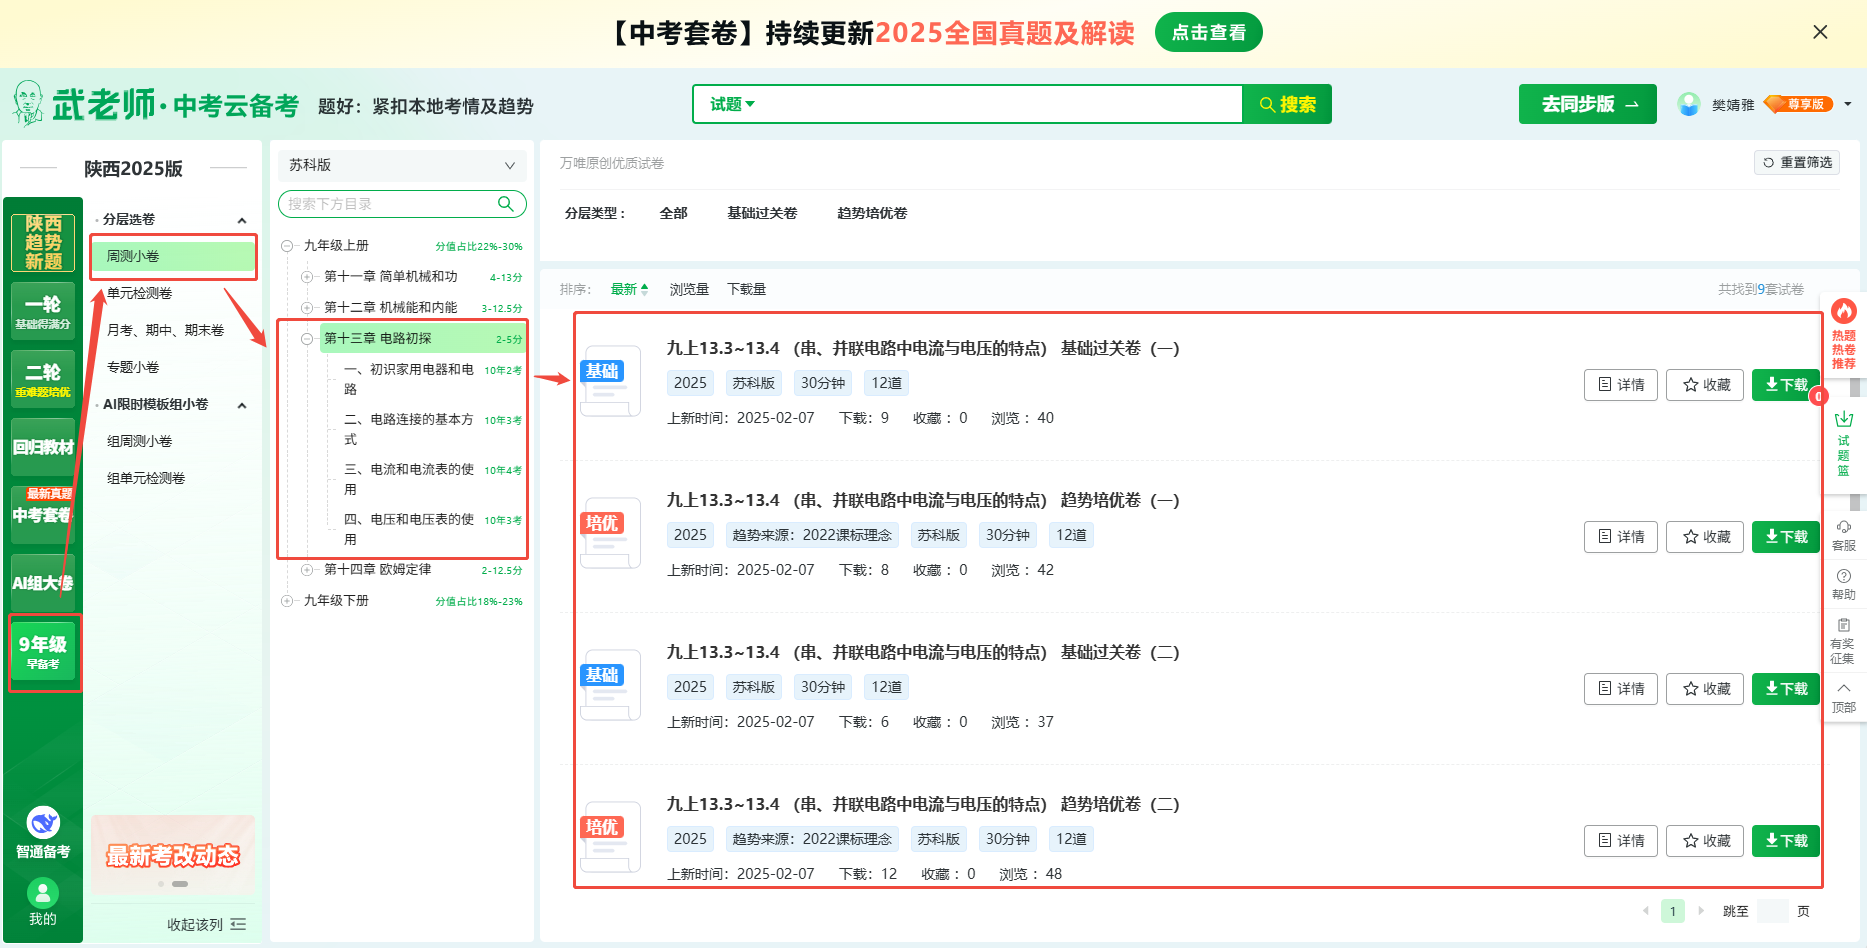Click the 点击查看 banner button
1867x948 pixels.
pos(1208,32)
